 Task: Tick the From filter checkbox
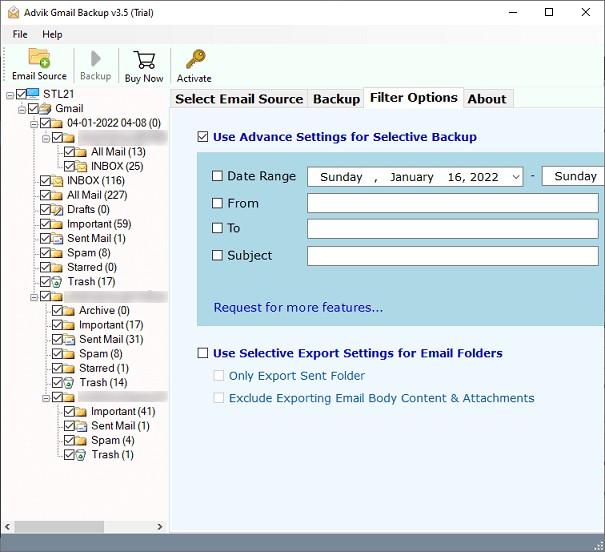(217, 203)
